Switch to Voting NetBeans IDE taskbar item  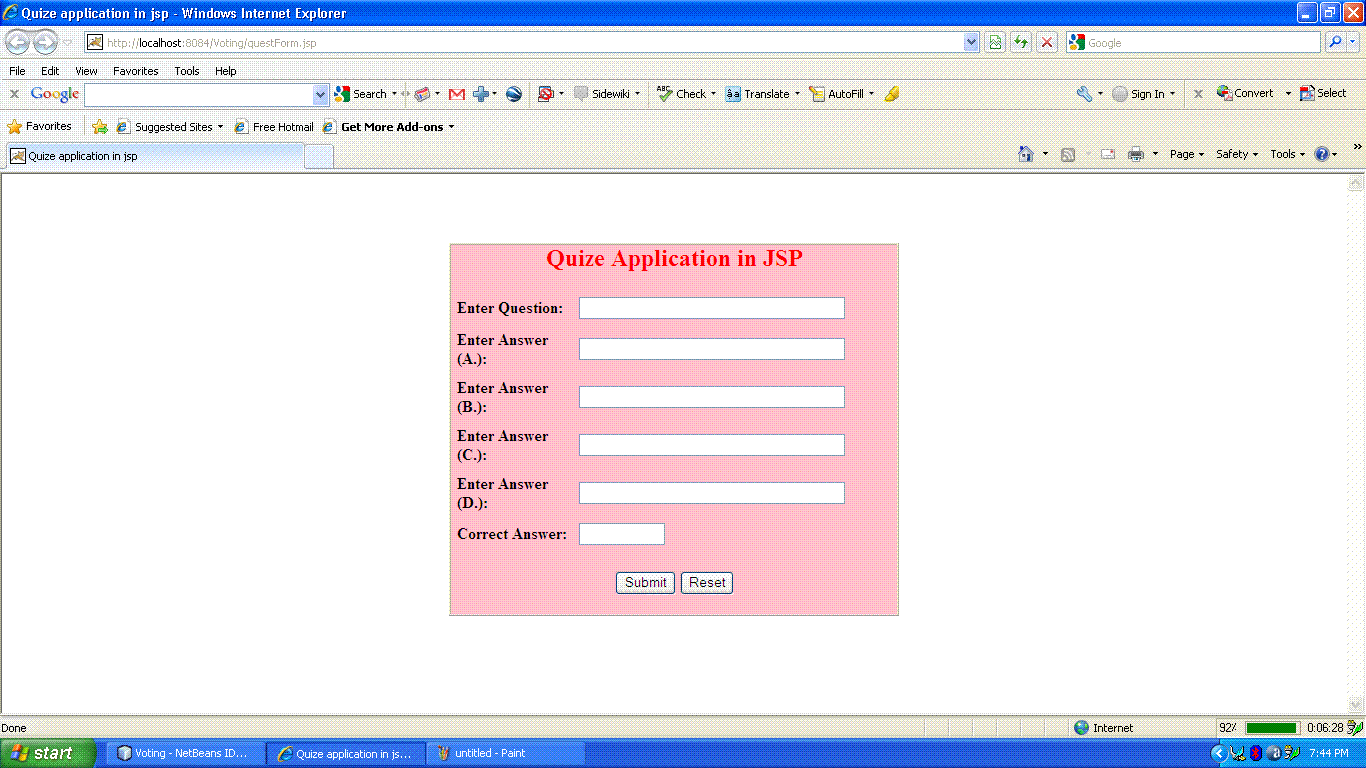point(187,753)
